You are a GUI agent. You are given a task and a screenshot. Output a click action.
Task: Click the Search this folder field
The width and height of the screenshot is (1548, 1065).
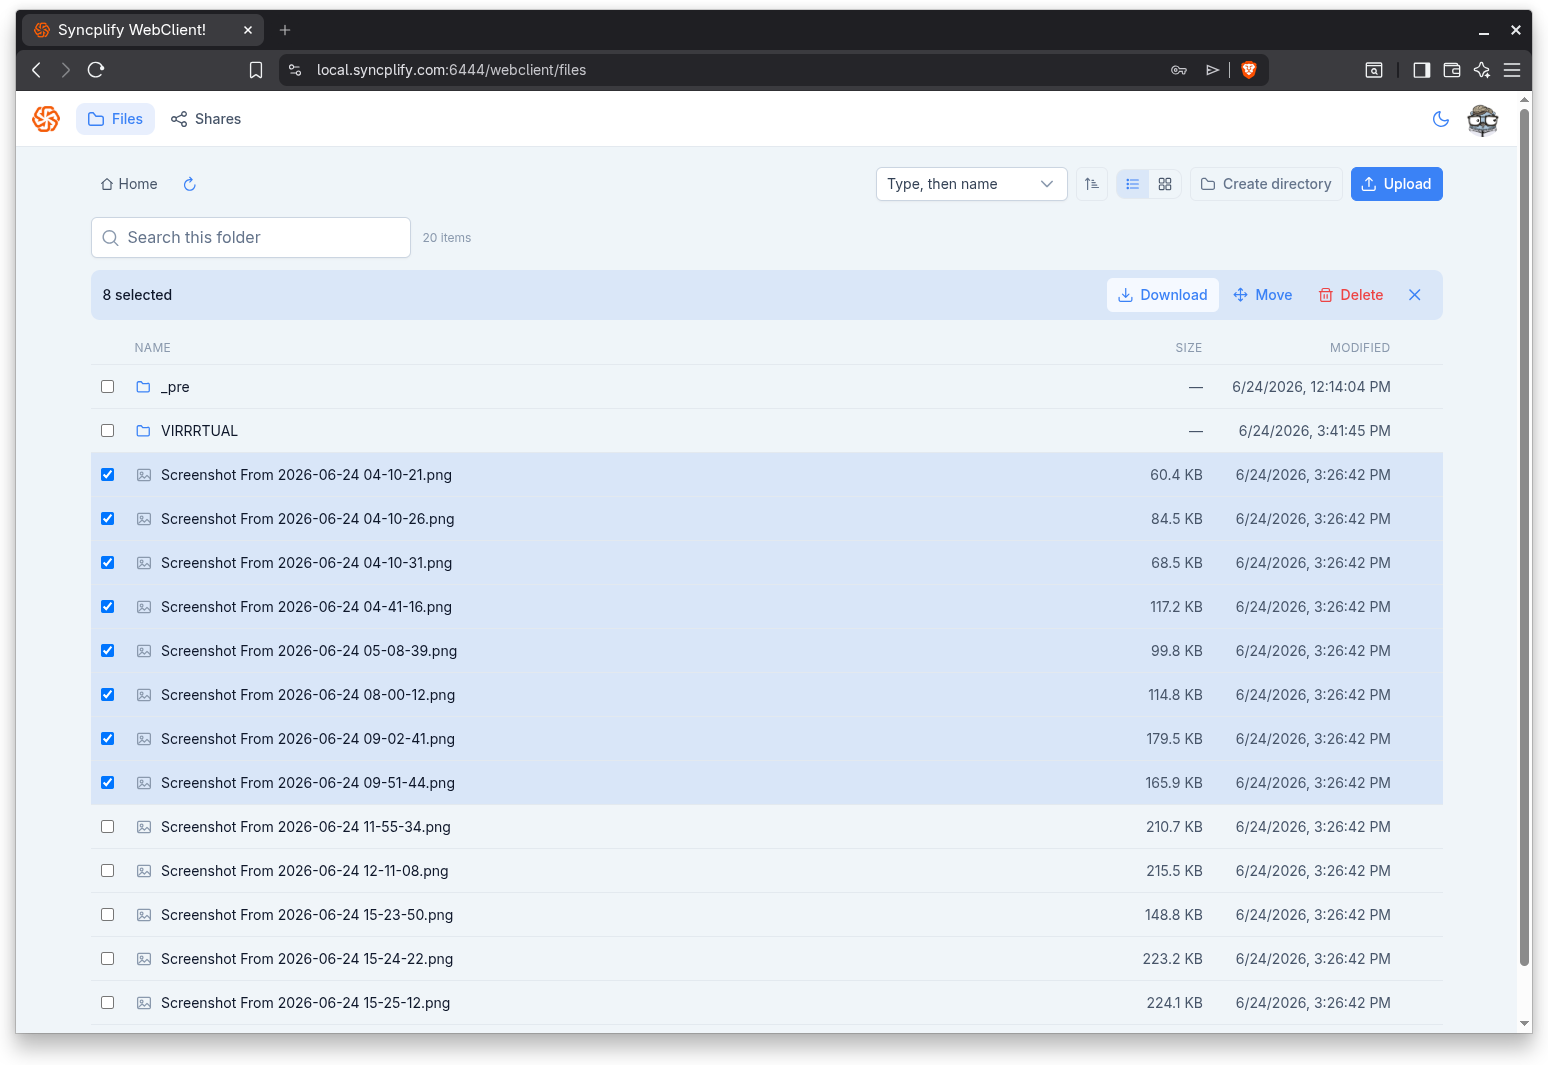point(251,238)
